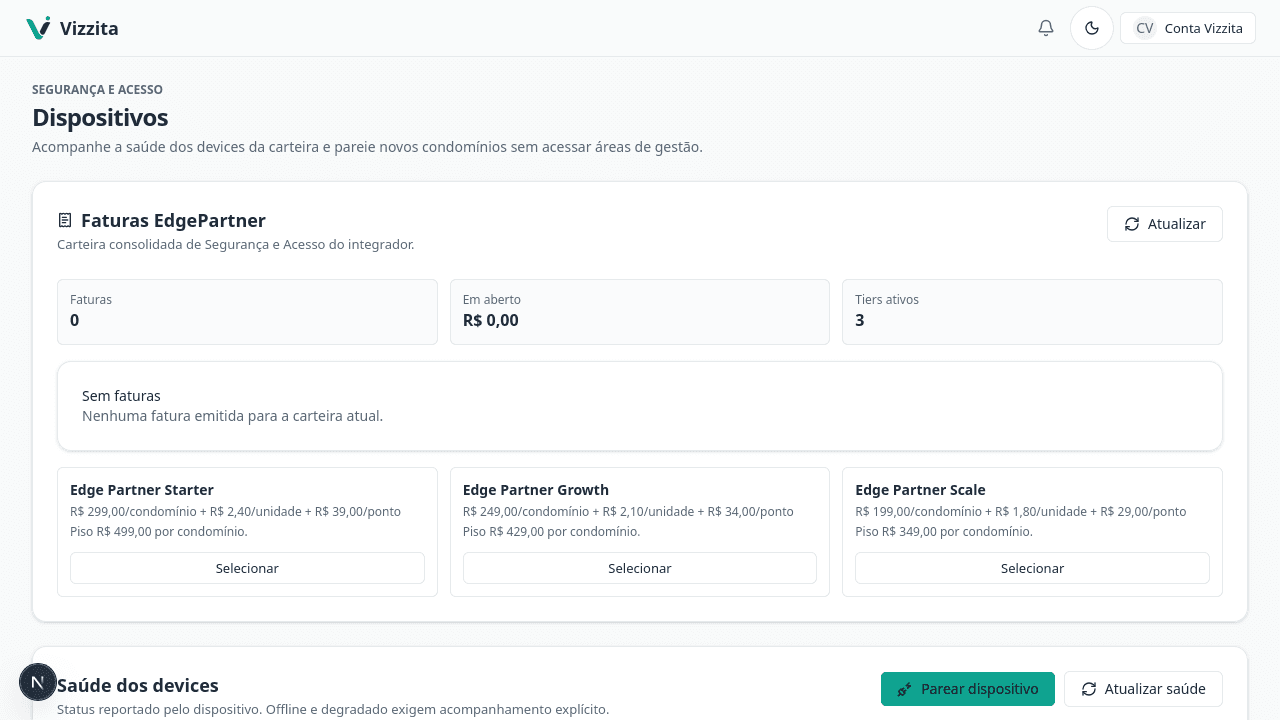Click the CV avatar badge

1145,28
